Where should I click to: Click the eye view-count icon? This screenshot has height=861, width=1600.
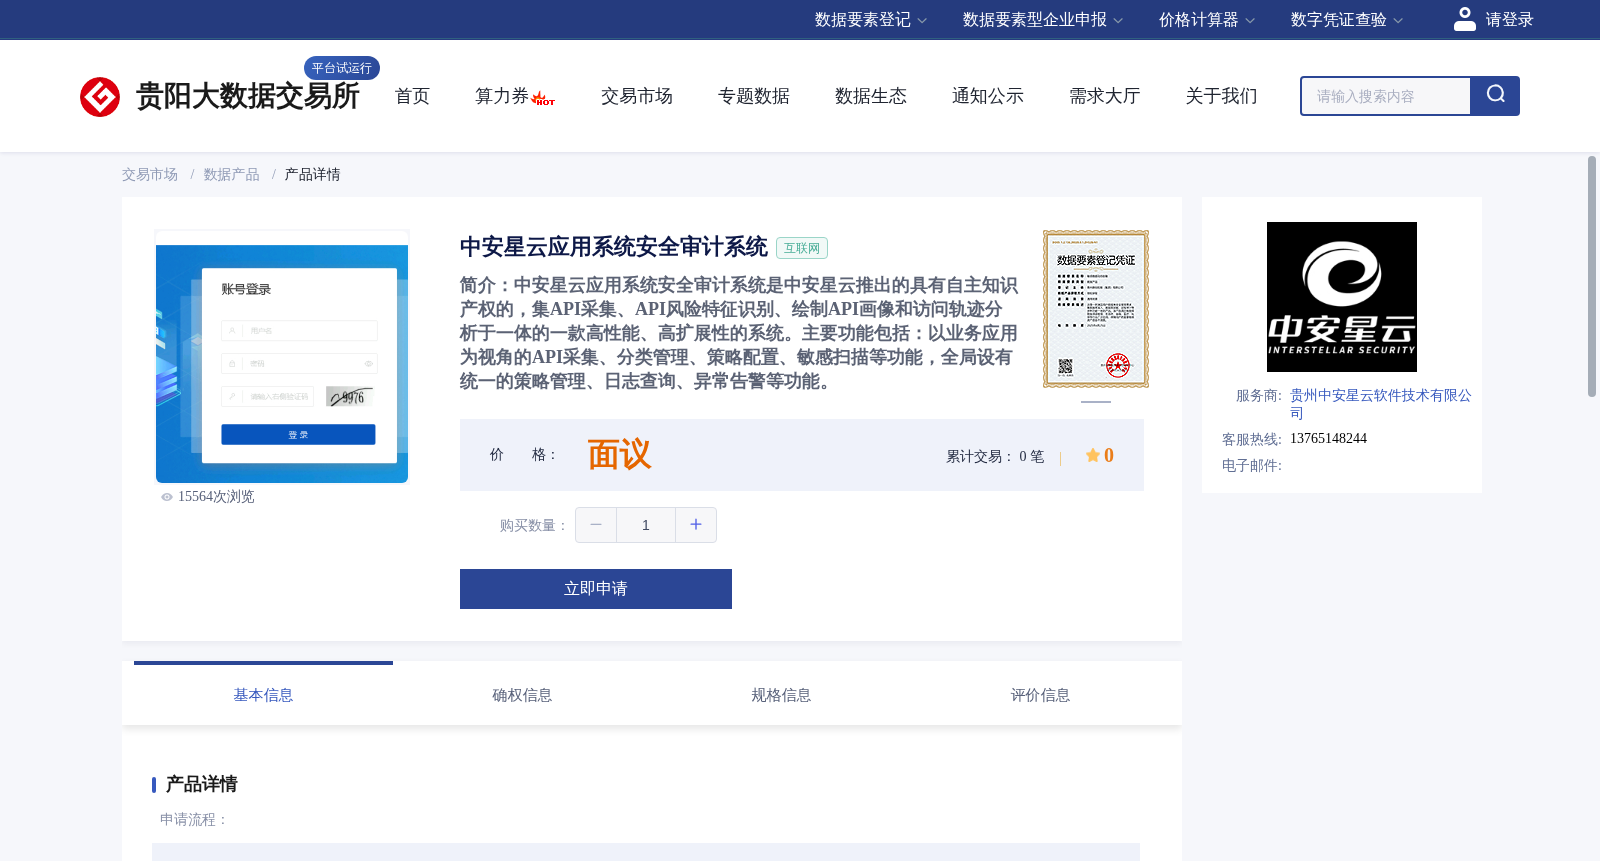pyautogui.click(x=167, y=497)
